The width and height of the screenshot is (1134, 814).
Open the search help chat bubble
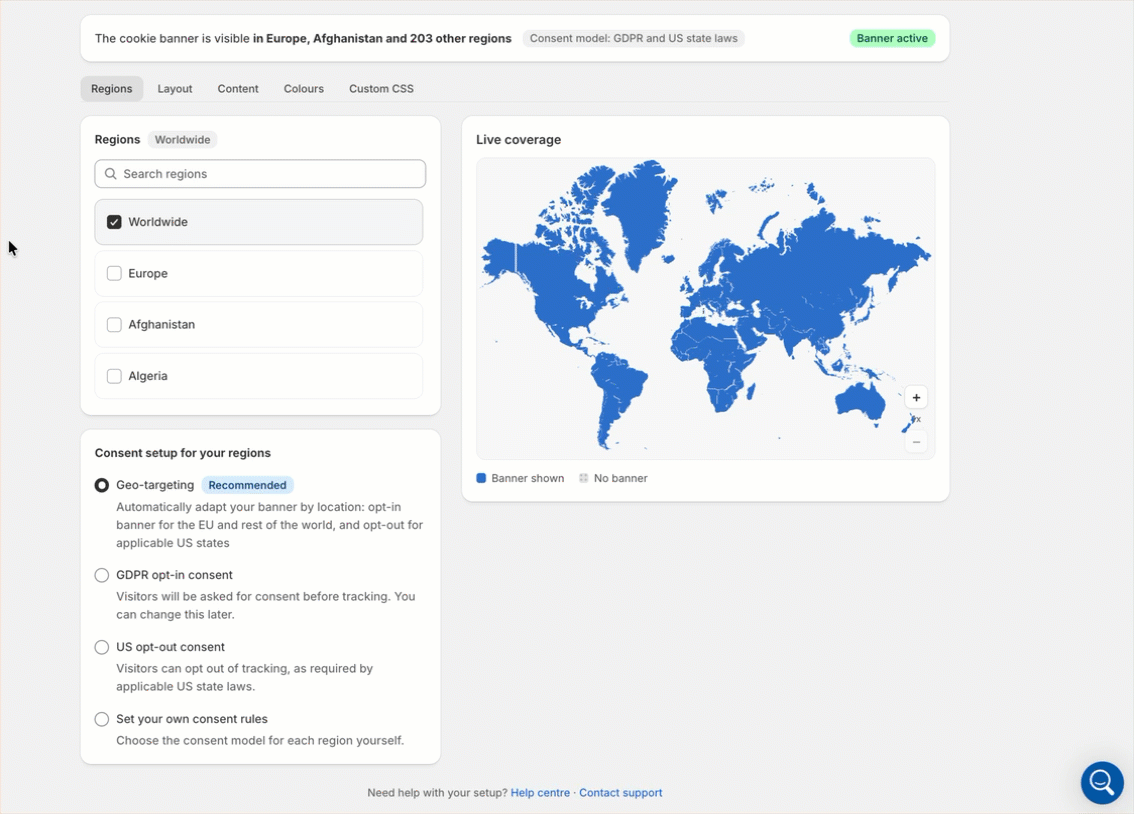tap(1102, 782)
